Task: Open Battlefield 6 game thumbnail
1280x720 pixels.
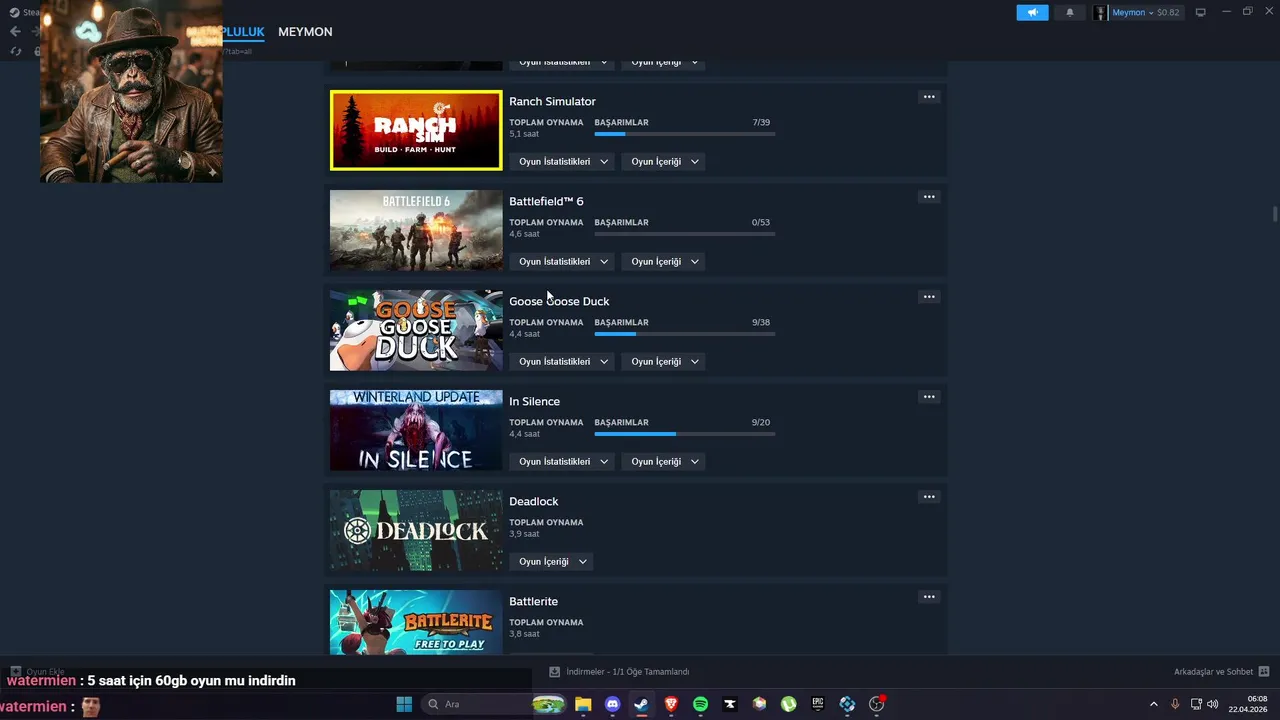Action: (416, 230)
